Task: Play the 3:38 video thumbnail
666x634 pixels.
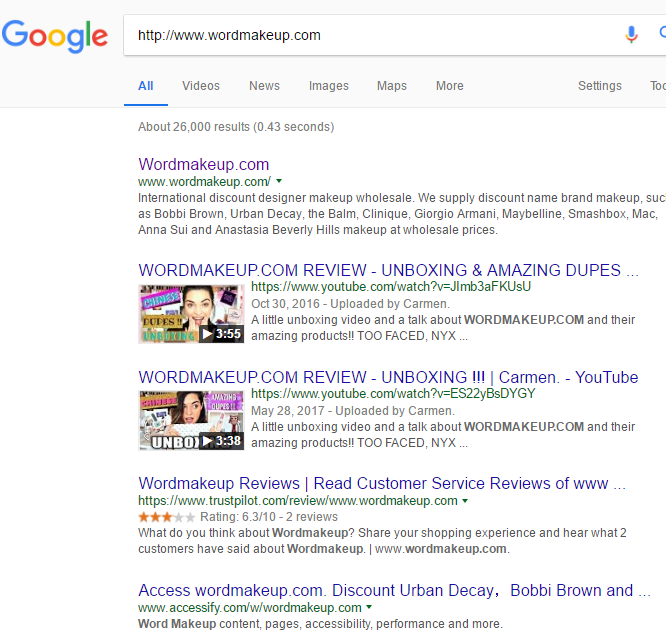Action: (x=191, y=420)
